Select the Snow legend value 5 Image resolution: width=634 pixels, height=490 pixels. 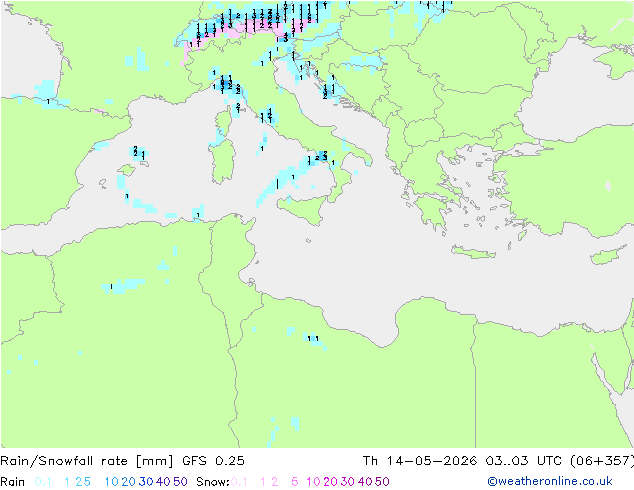[295, 482]
